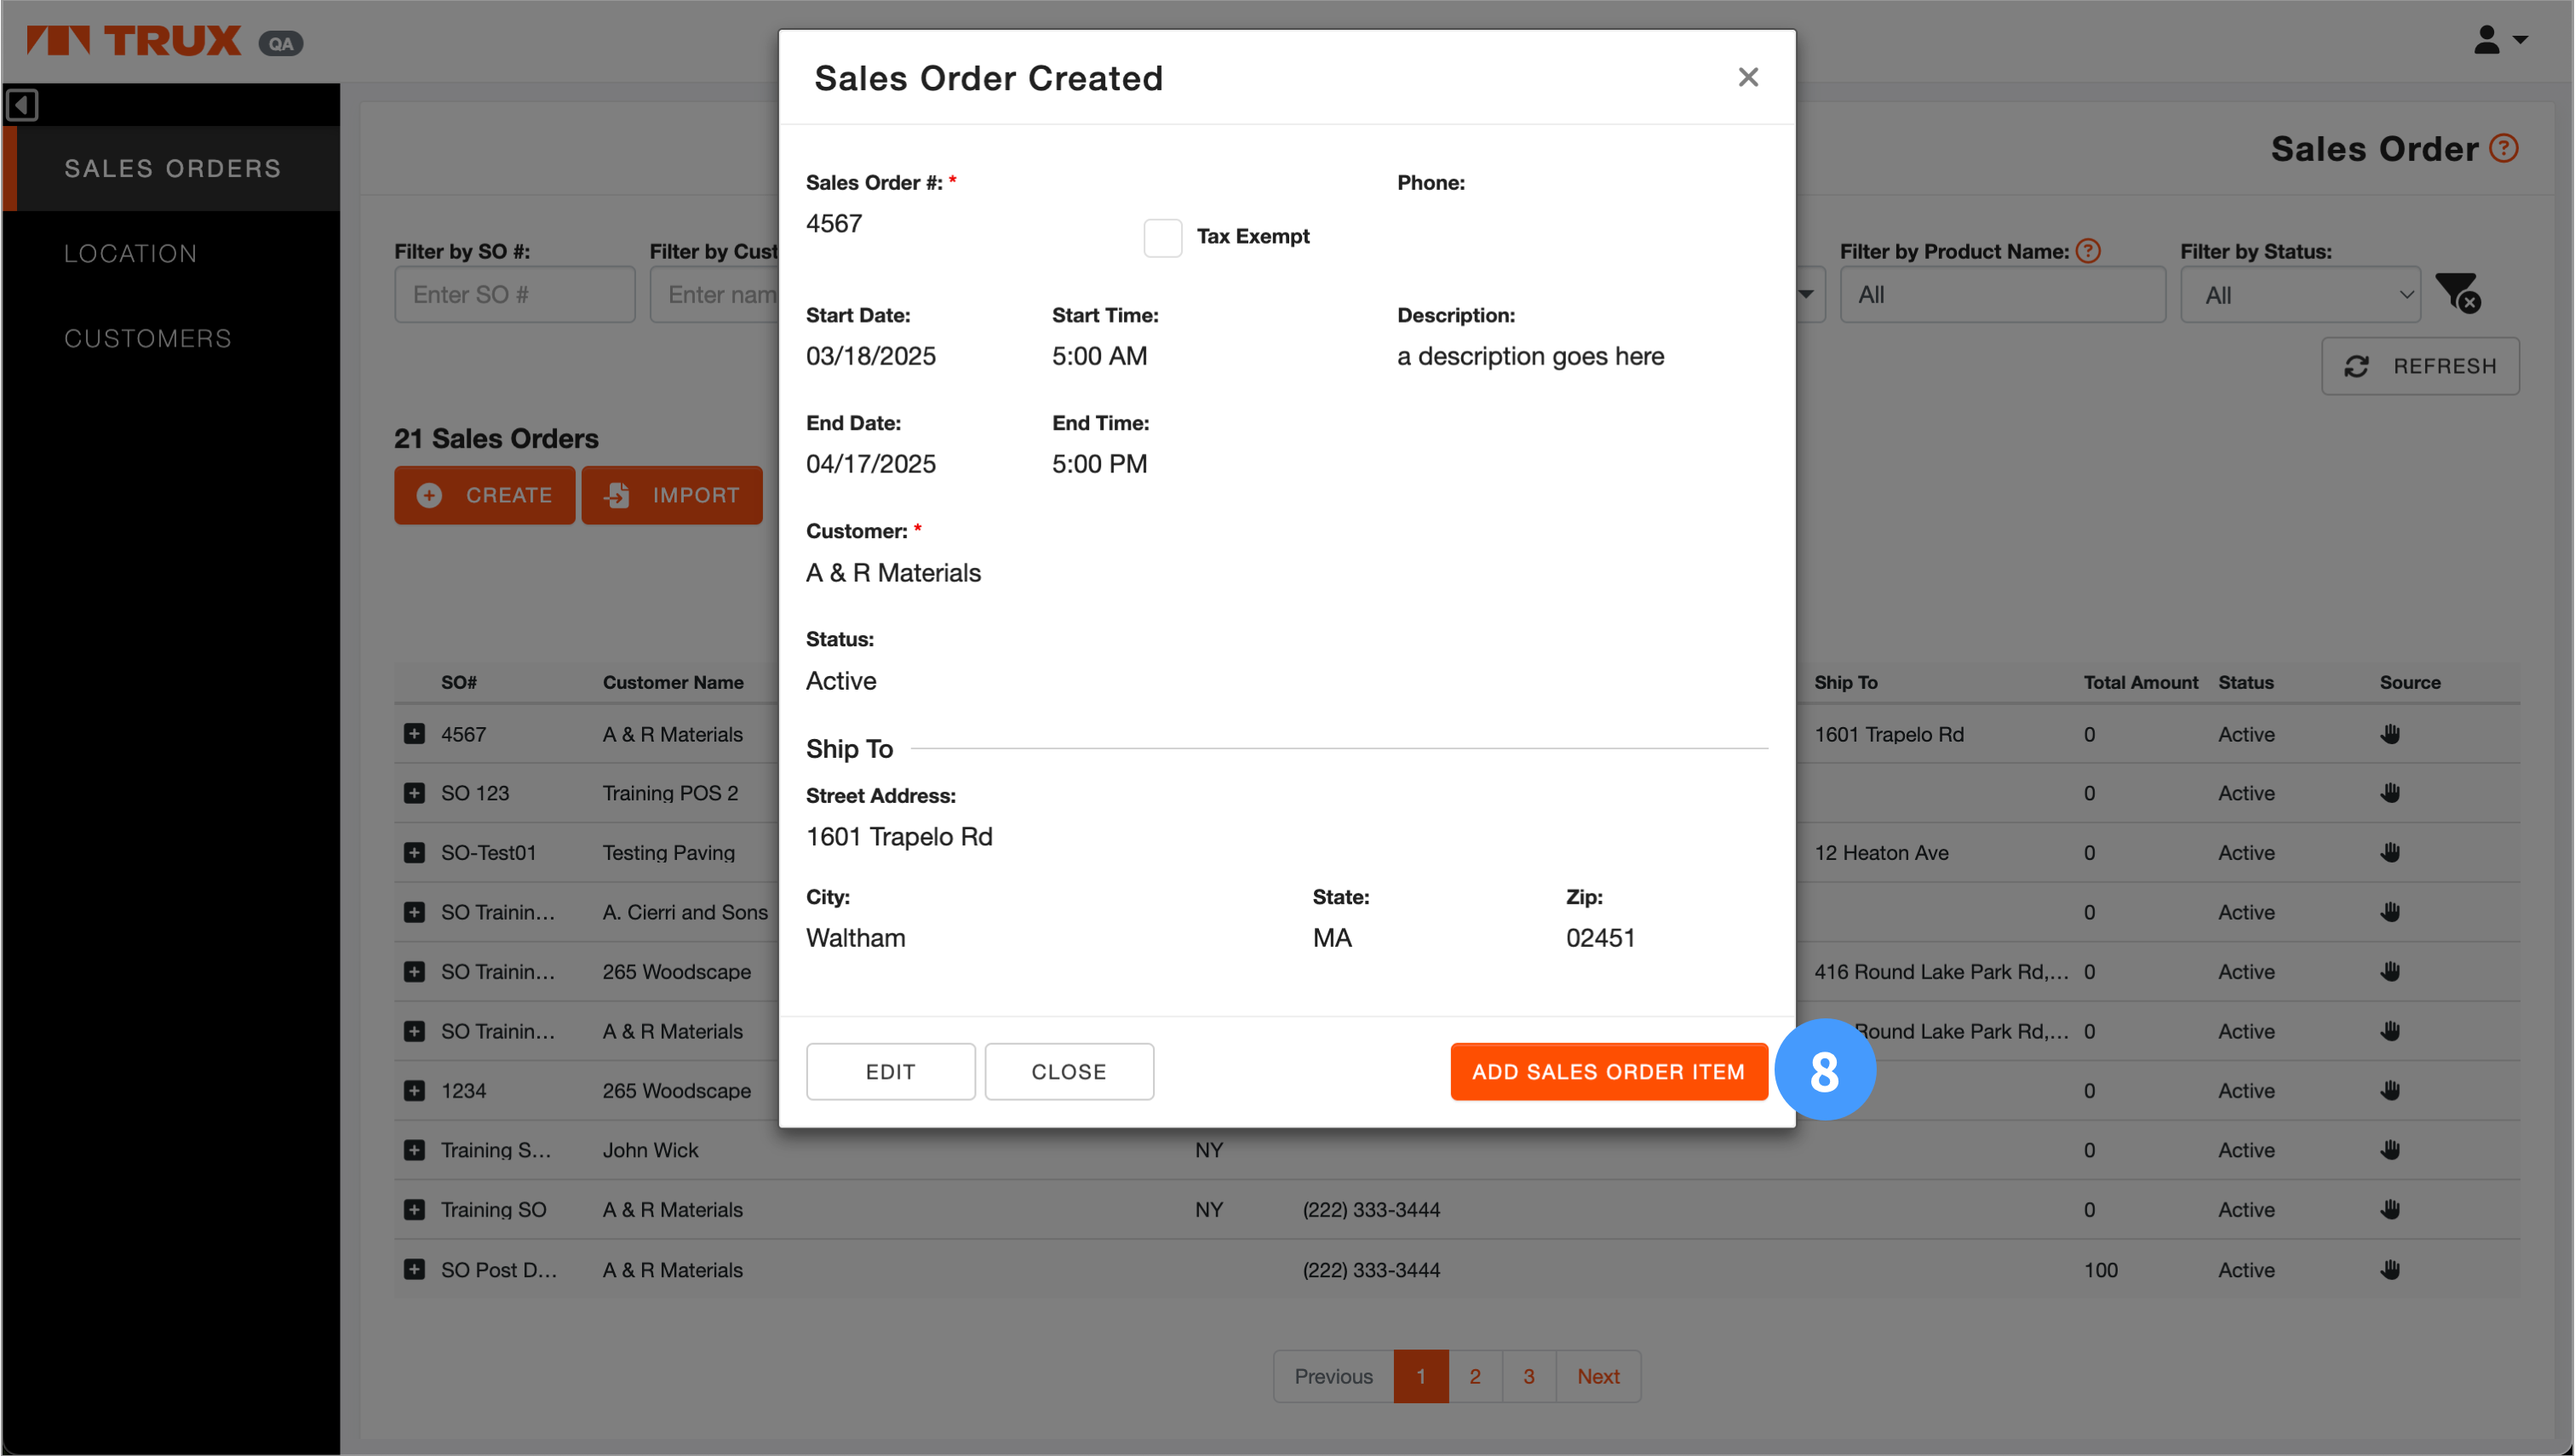The width and height of the screenshot is (2575, 1456).
Task: Expand row for sales order 4567
Action: click(x=414, y=734)
